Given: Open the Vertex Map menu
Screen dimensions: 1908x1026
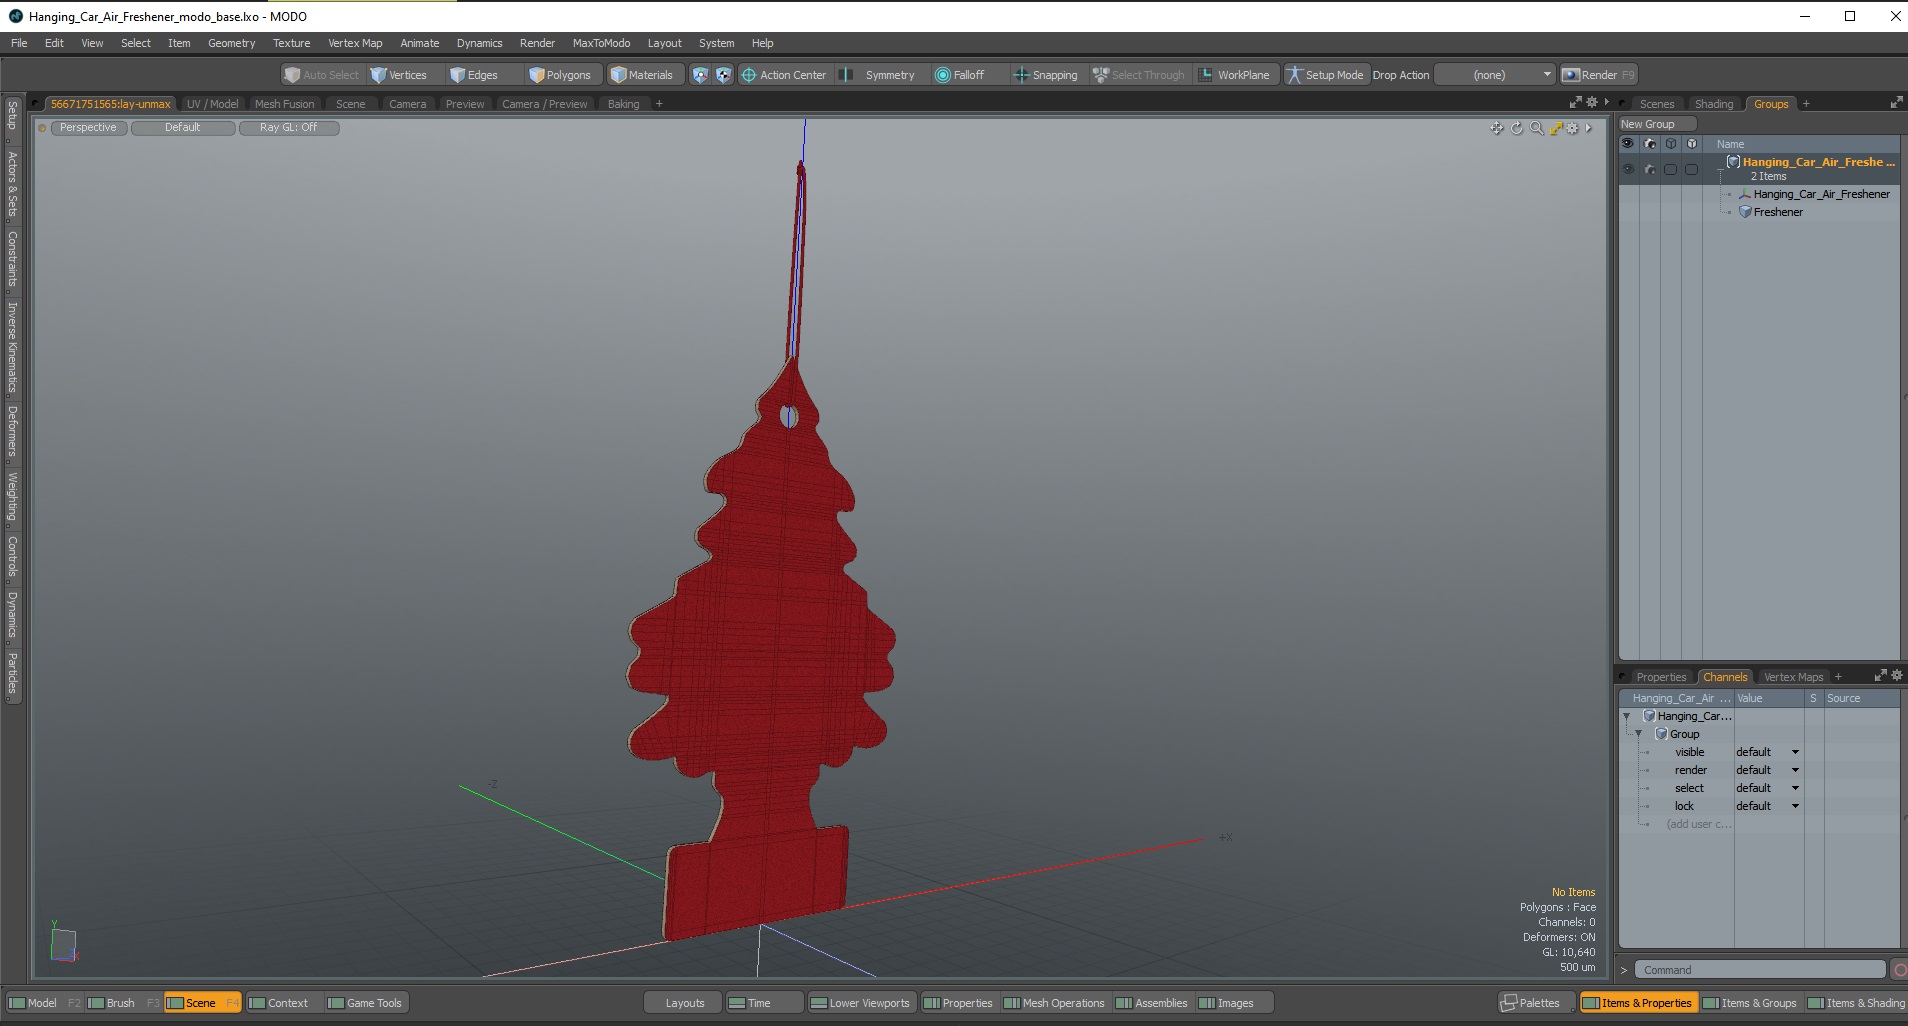Looking at the screenshot, I should (x=355, y=43).
